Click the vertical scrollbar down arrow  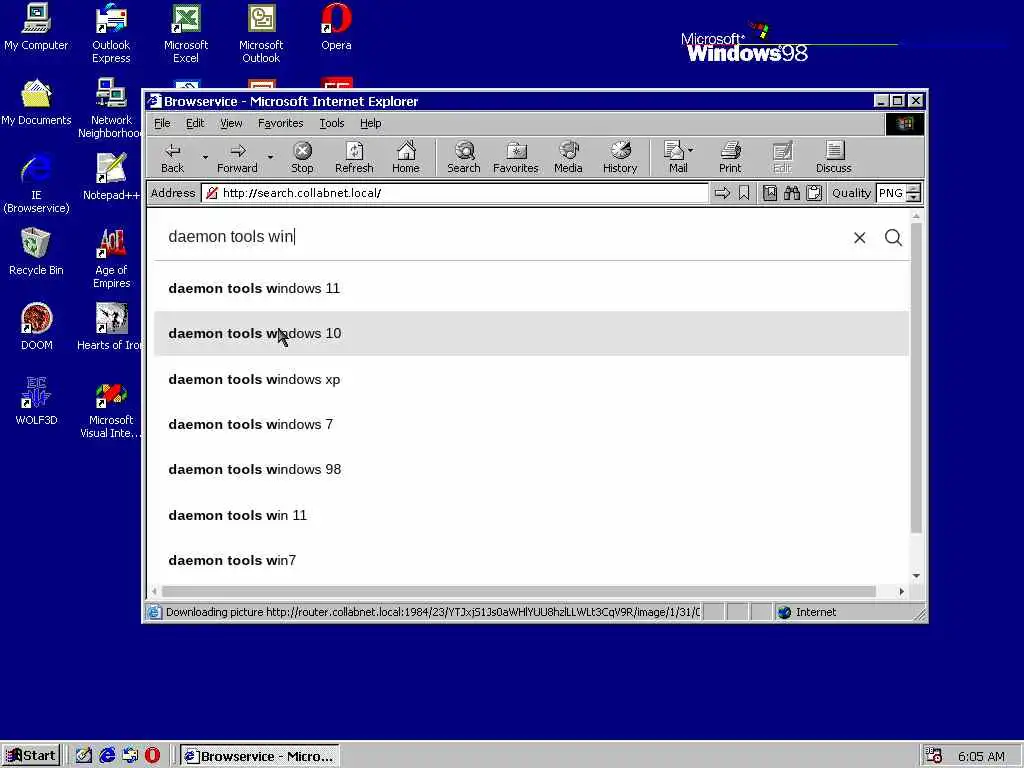[x=916, y=575]
